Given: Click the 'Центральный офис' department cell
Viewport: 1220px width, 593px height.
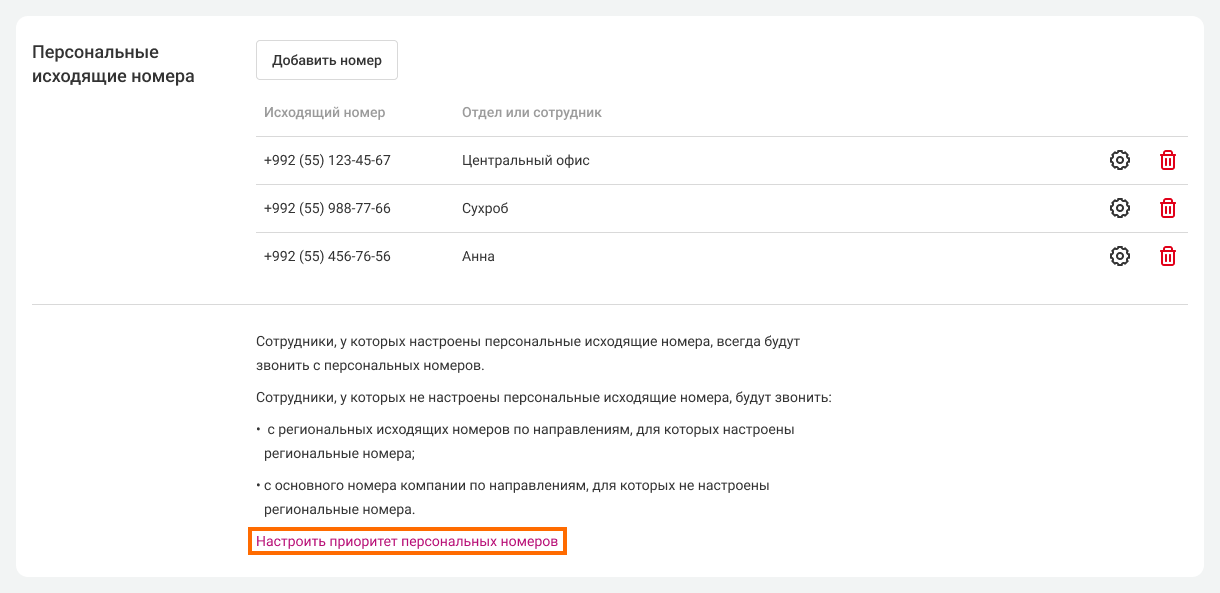Looking at the screenshot, I should coord(525,160).
